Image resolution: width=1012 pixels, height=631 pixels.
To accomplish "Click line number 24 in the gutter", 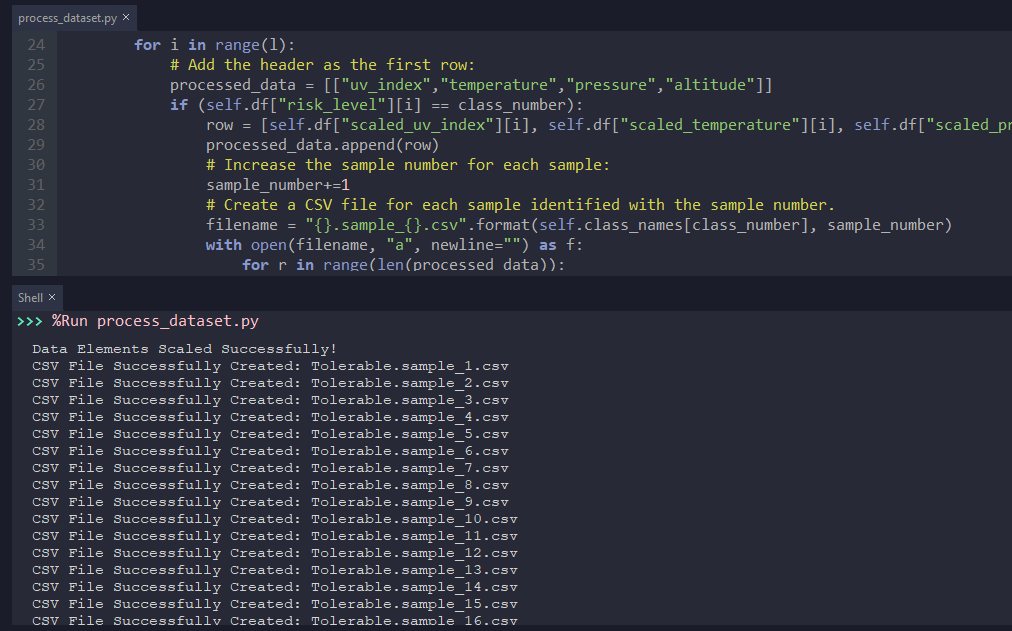I will coord(36,44).
